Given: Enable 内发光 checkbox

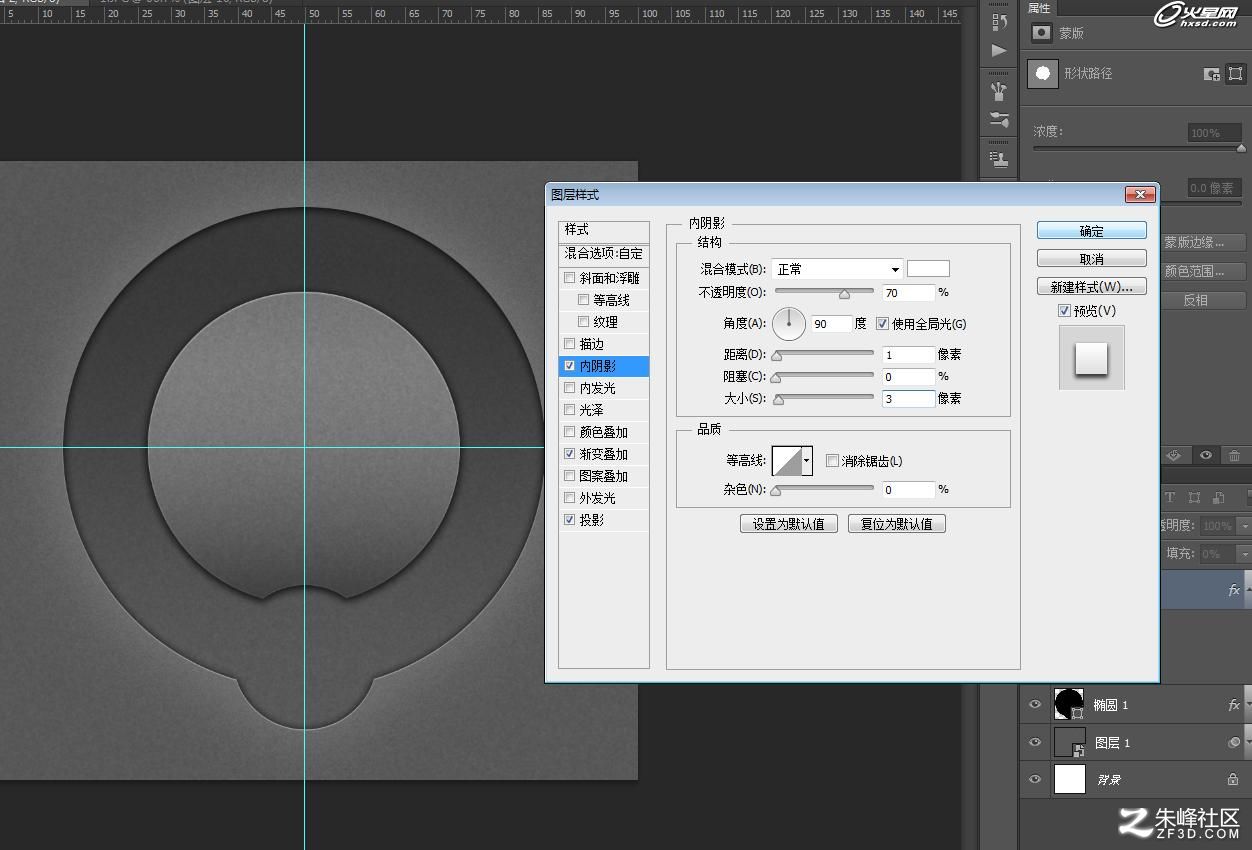Looking at the screenshot, I should click(x=570, y=388).
